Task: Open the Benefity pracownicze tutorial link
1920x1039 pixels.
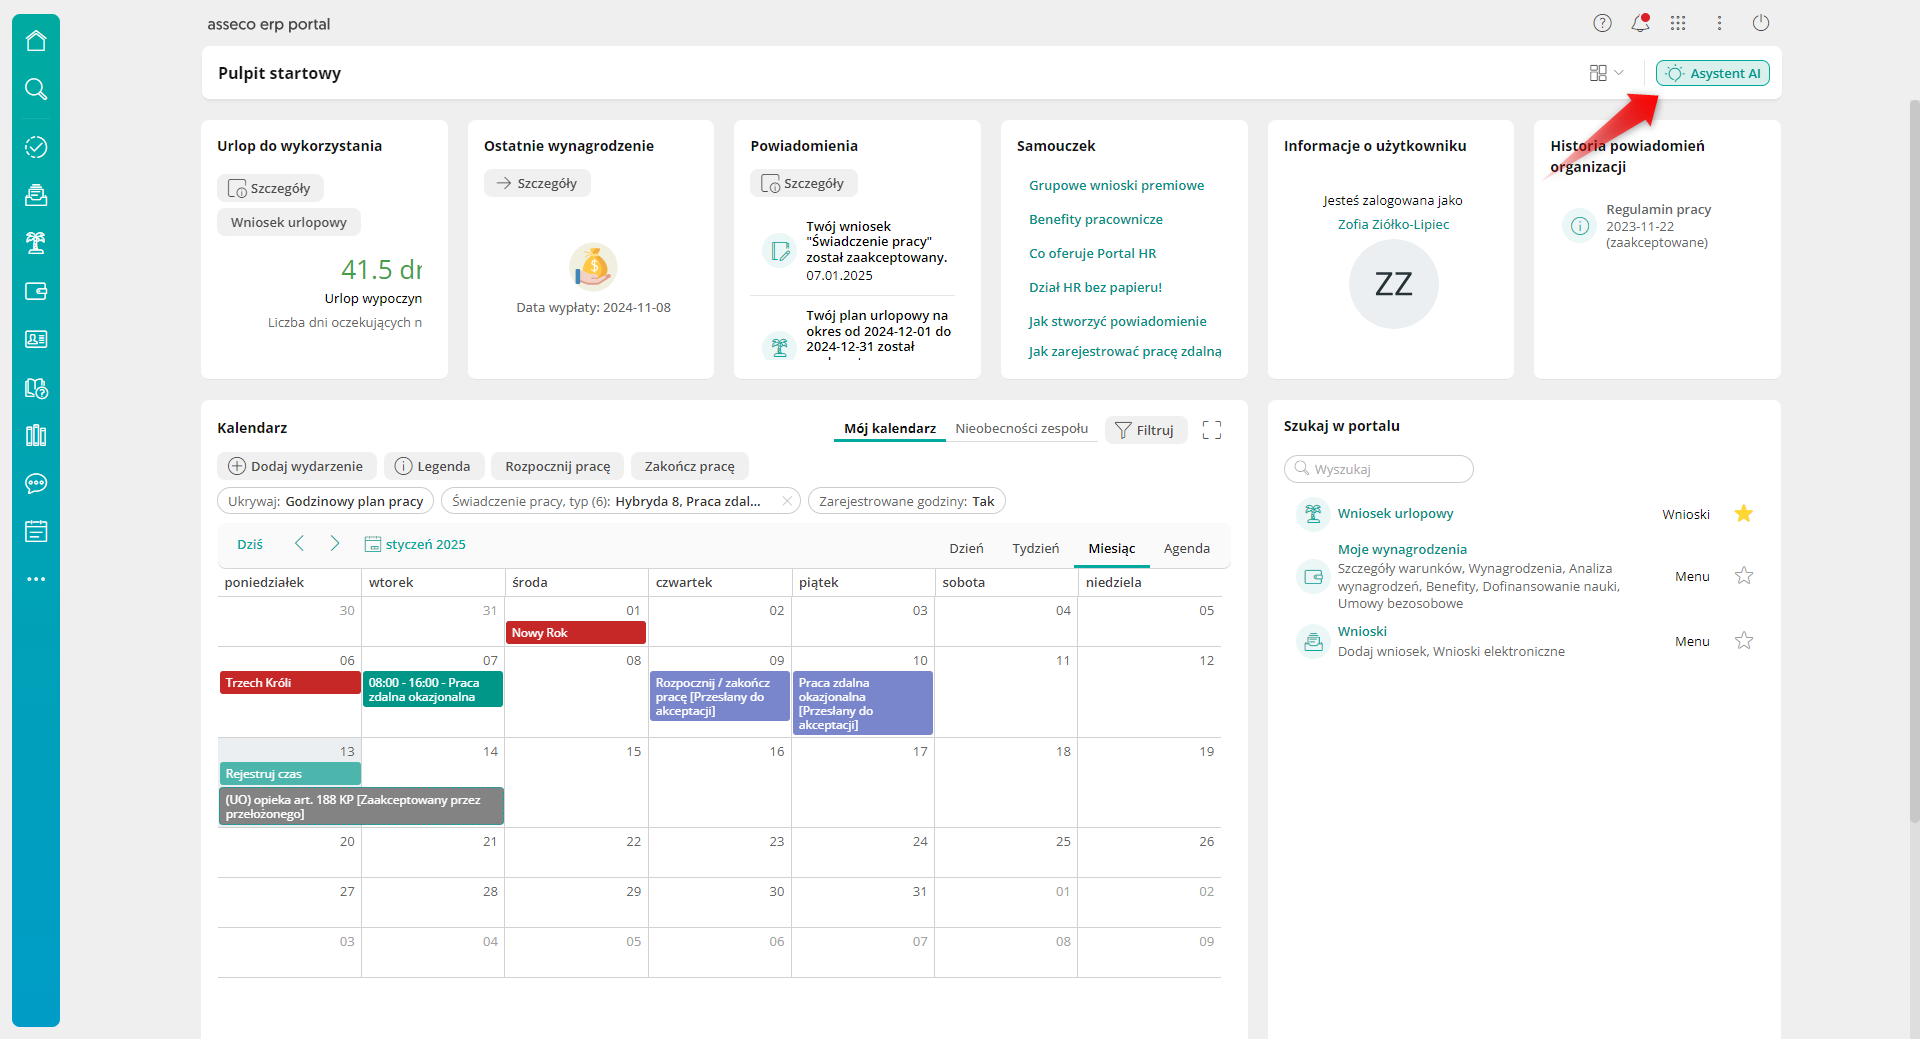Action: [1096, 219]
